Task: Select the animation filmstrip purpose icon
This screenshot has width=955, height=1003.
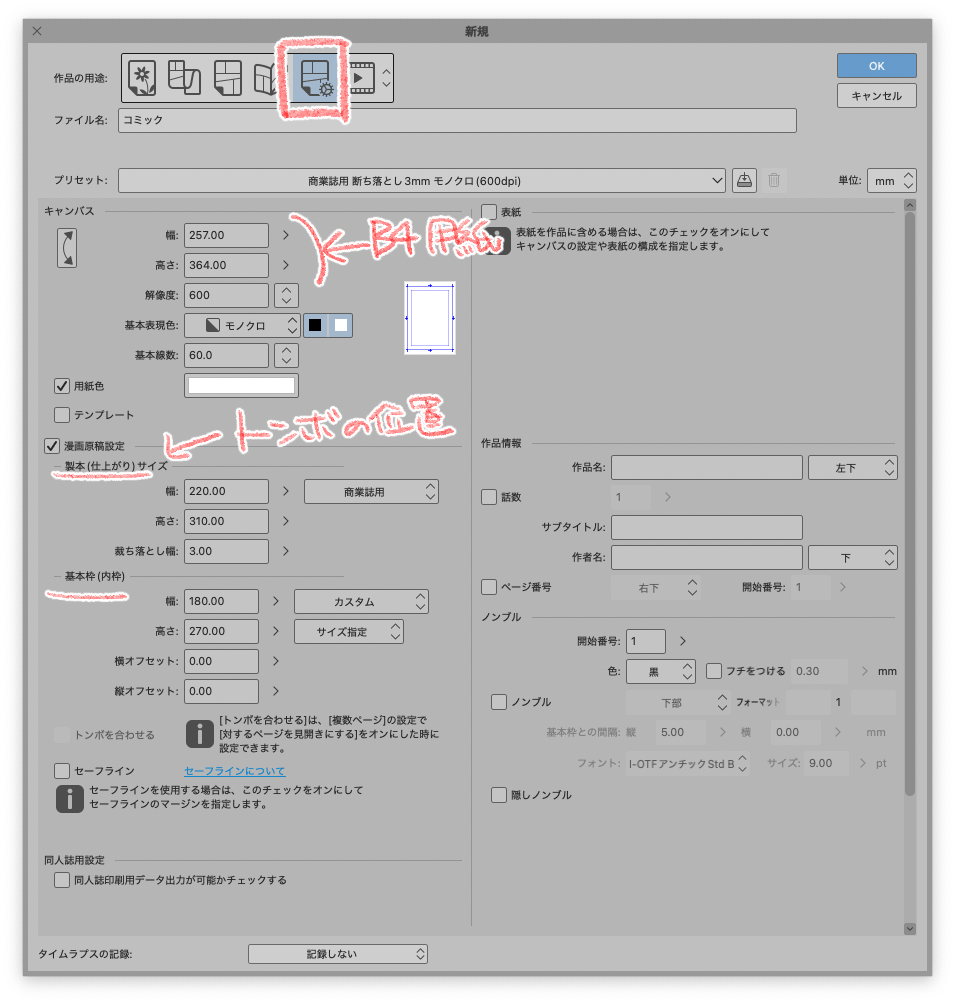Action: pos(362,77)
